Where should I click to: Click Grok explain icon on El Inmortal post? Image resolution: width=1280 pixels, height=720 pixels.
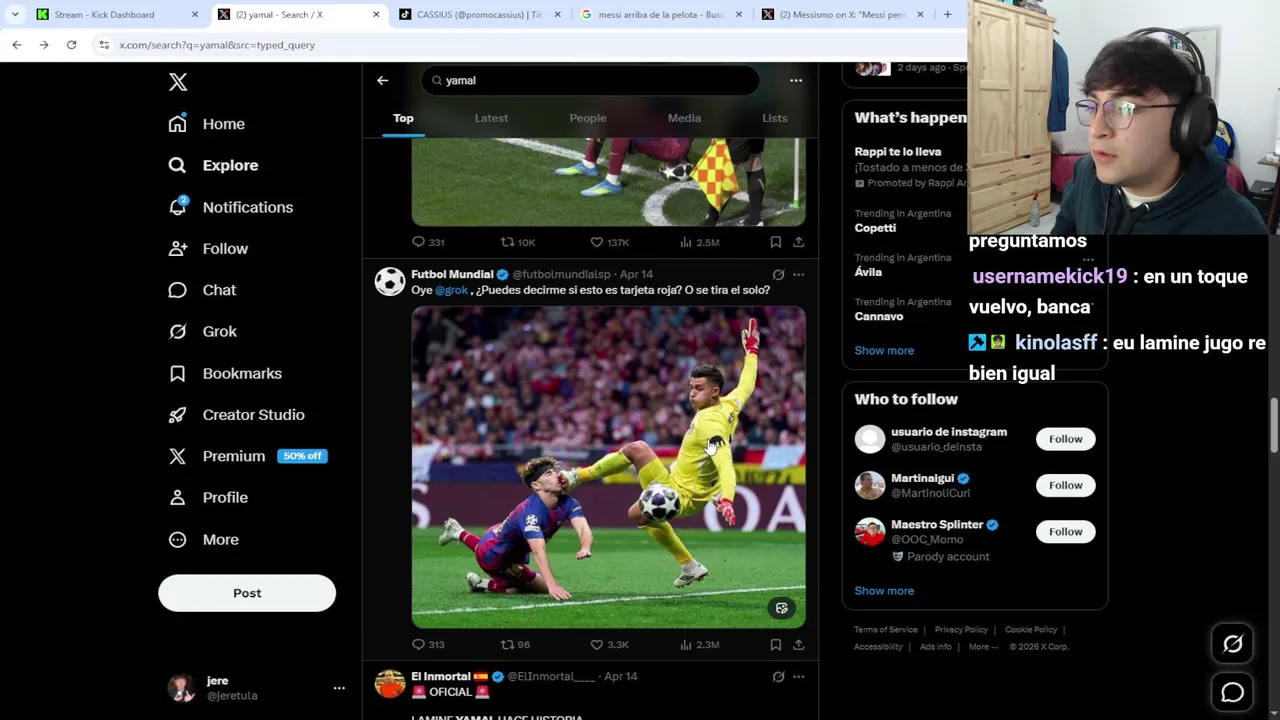pos(778,677)
